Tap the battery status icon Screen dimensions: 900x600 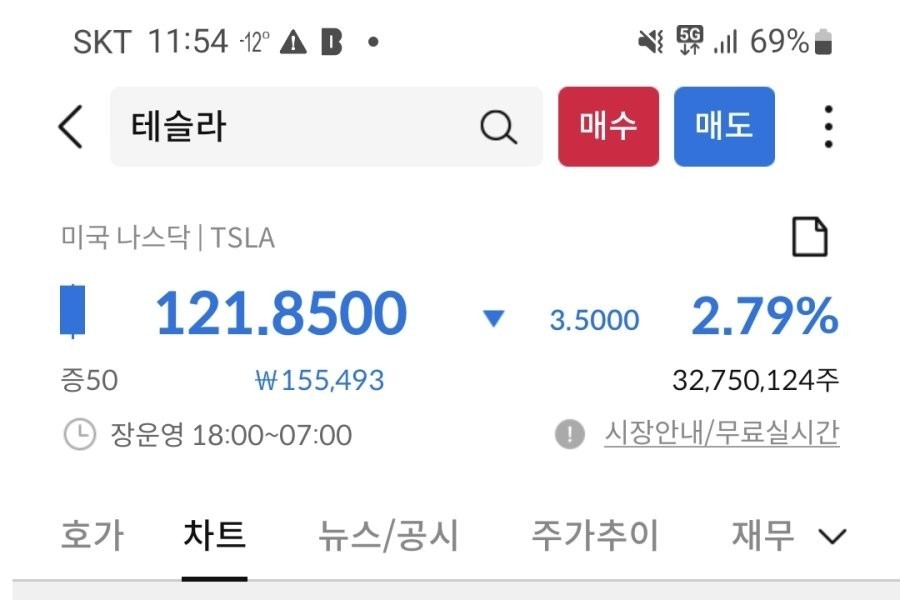pyautogui.click(x=824, y=42)
